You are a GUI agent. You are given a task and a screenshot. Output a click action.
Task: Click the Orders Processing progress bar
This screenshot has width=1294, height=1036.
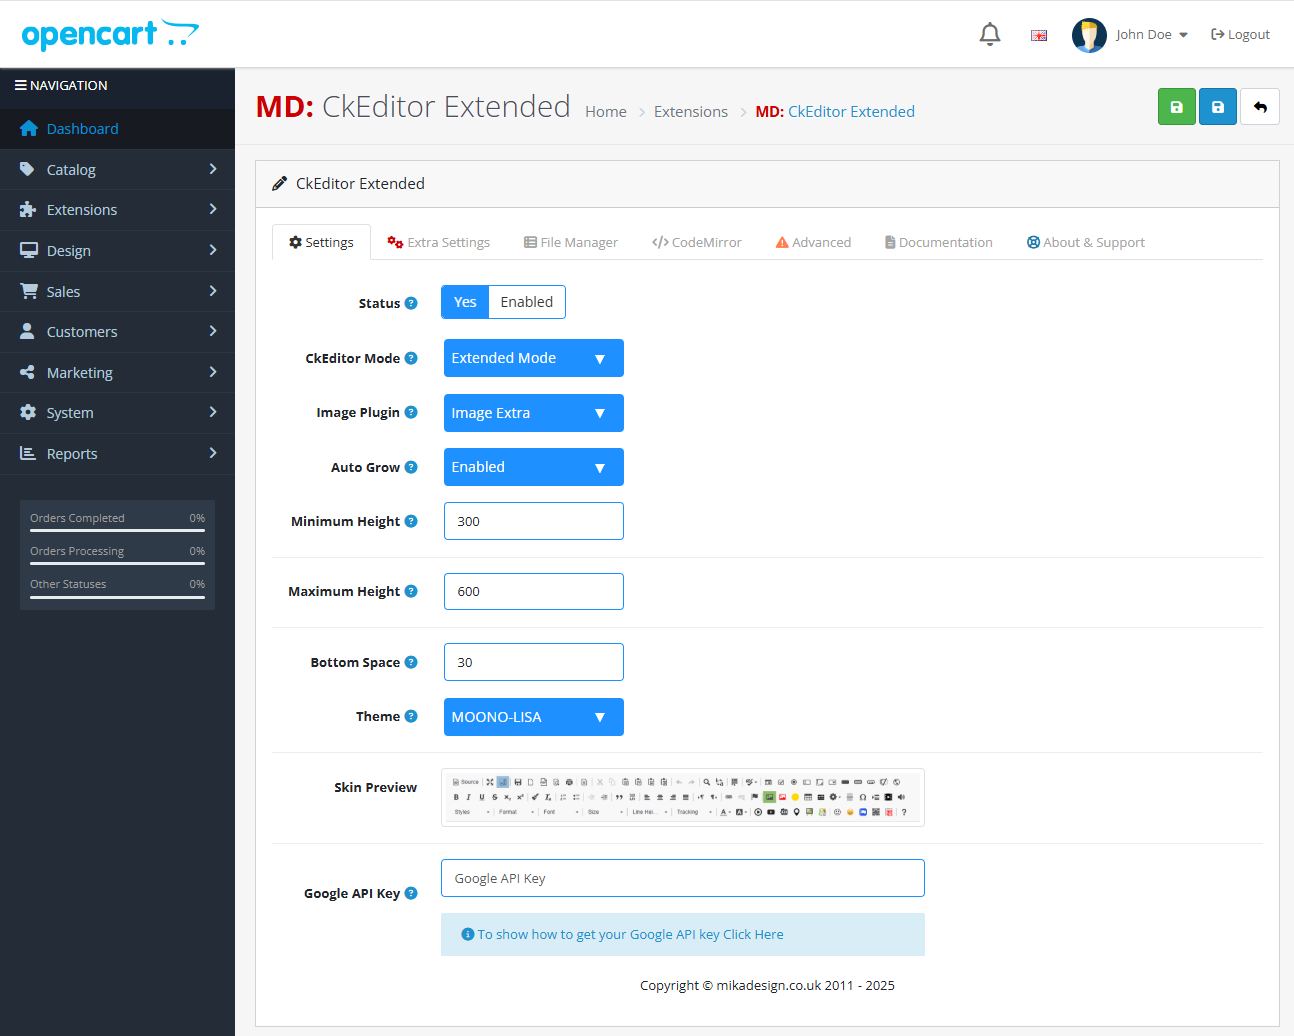click(x=117, y=563)
